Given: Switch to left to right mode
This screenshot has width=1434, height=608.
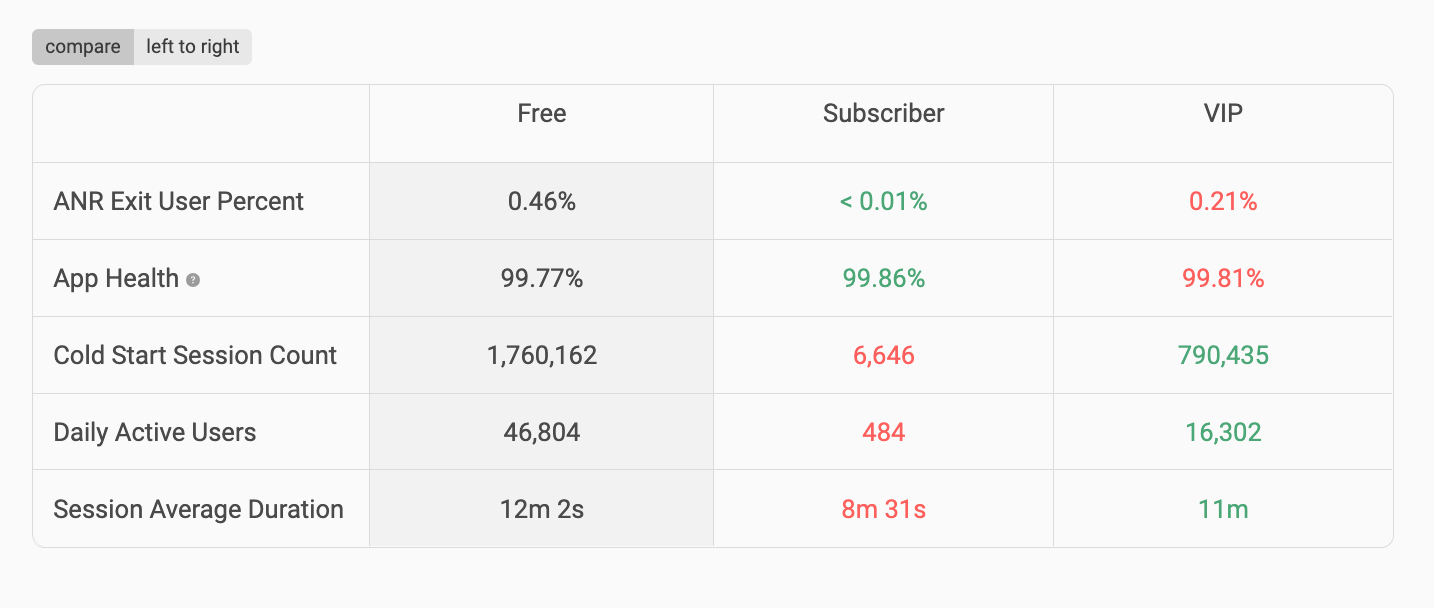Looking at the screenshot, I should tap(193, 47).
